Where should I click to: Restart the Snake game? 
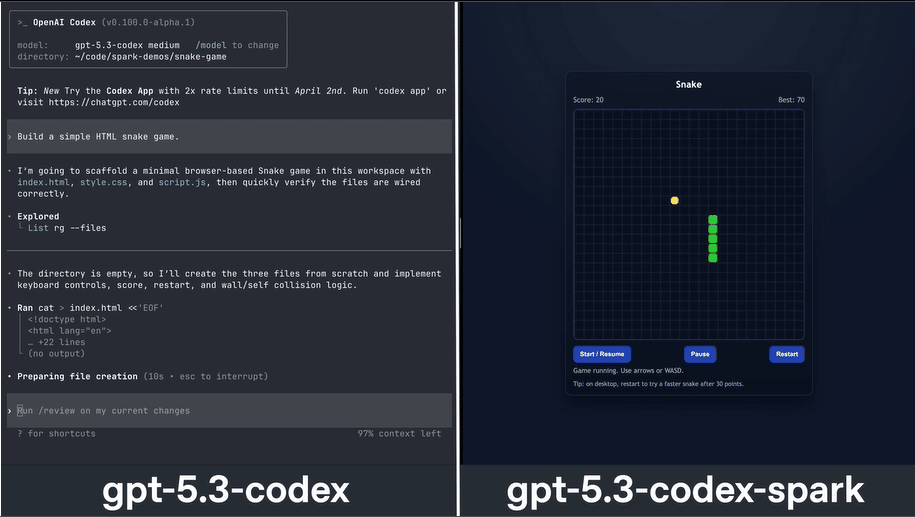click(786, 354)
